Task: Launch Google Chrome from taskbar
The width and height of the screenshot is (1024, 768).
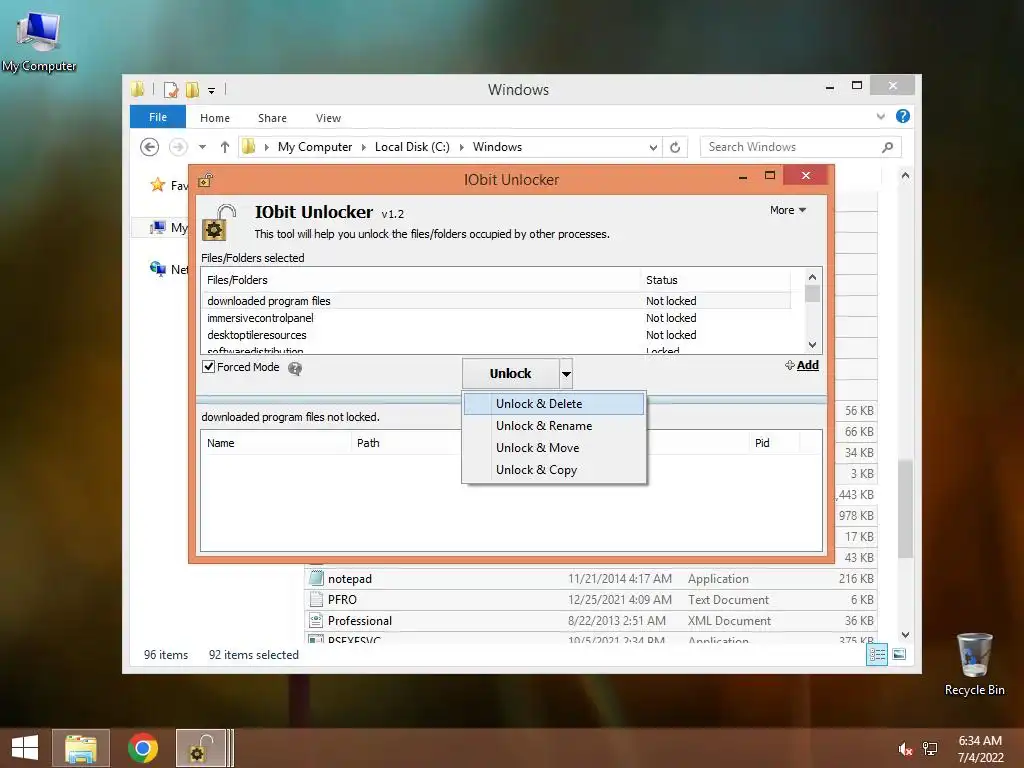Action: 143,748
